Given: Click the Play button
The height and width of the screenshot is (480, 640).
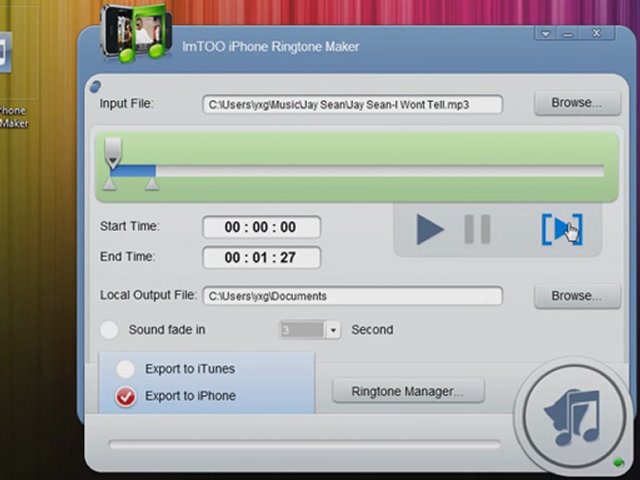Looking at the screenshot, I should coord(430,229).
